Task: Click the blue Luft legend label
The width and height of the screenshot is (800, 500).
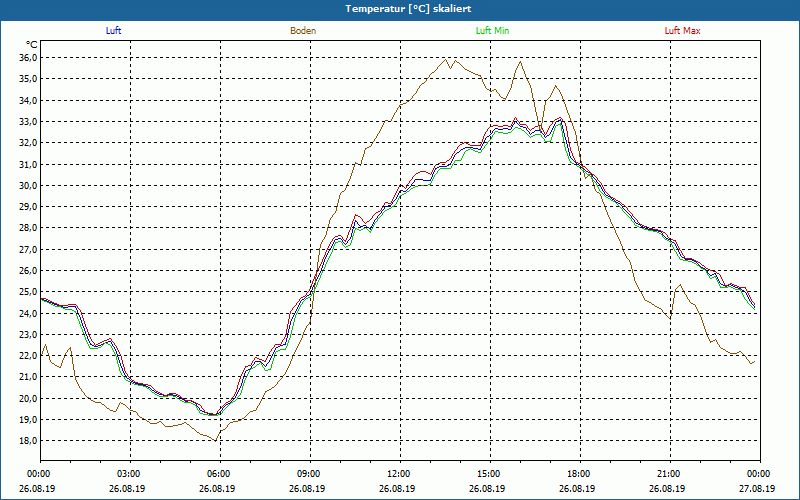Action: 113,31
